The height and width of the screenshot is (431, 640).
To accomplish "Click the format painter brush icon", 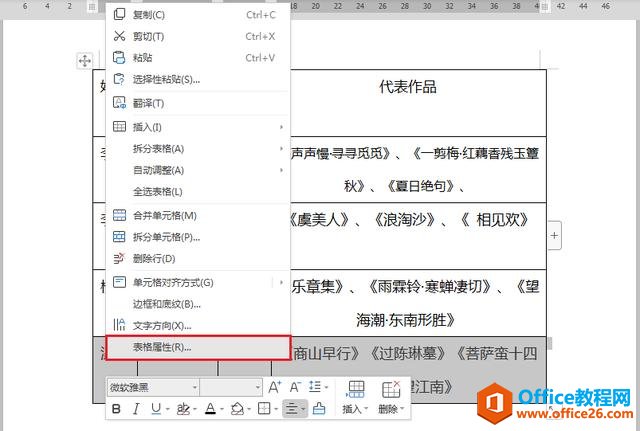I will tap(319, 409).
